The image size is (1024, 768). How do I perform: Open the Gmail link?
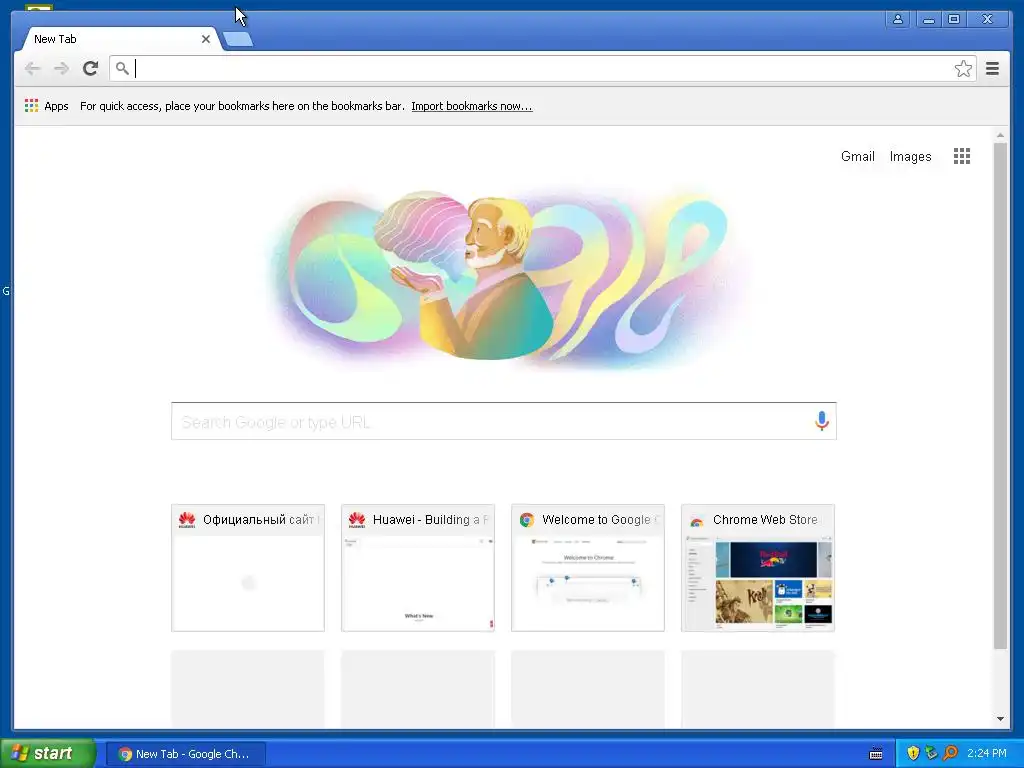click(x=857, y=157)
